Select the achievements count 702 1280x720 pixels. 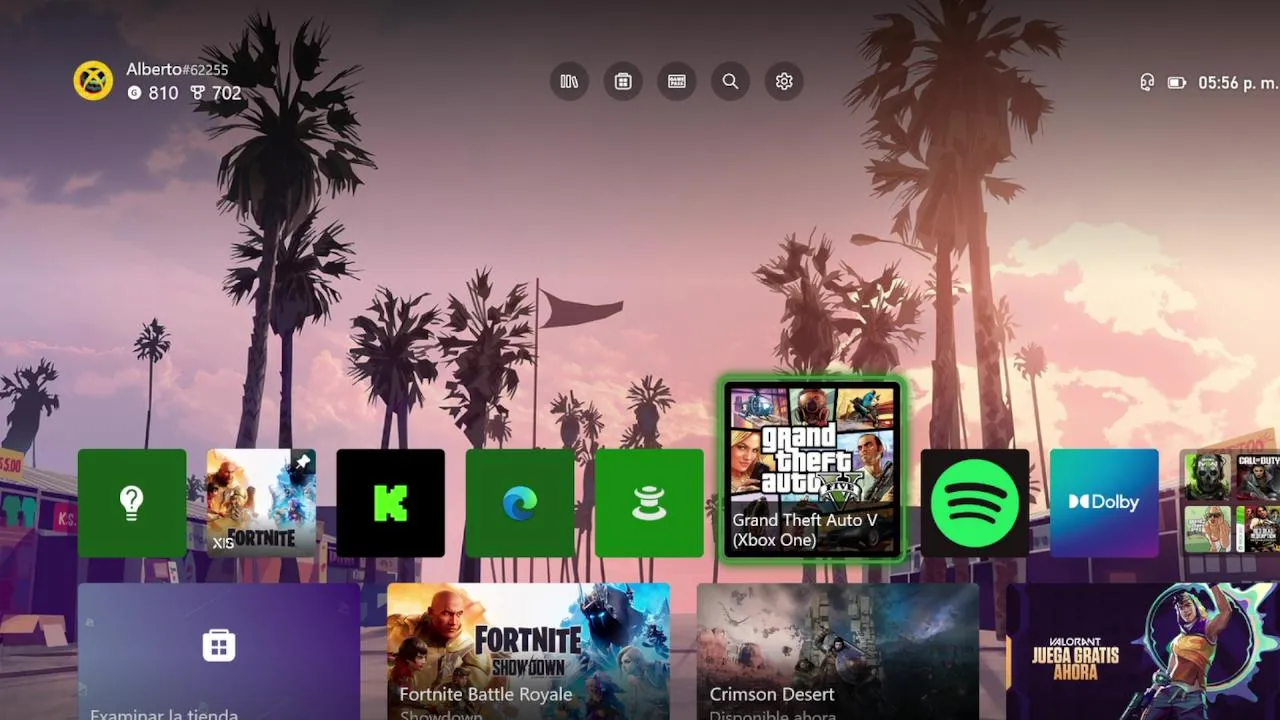tap(216, 93)
